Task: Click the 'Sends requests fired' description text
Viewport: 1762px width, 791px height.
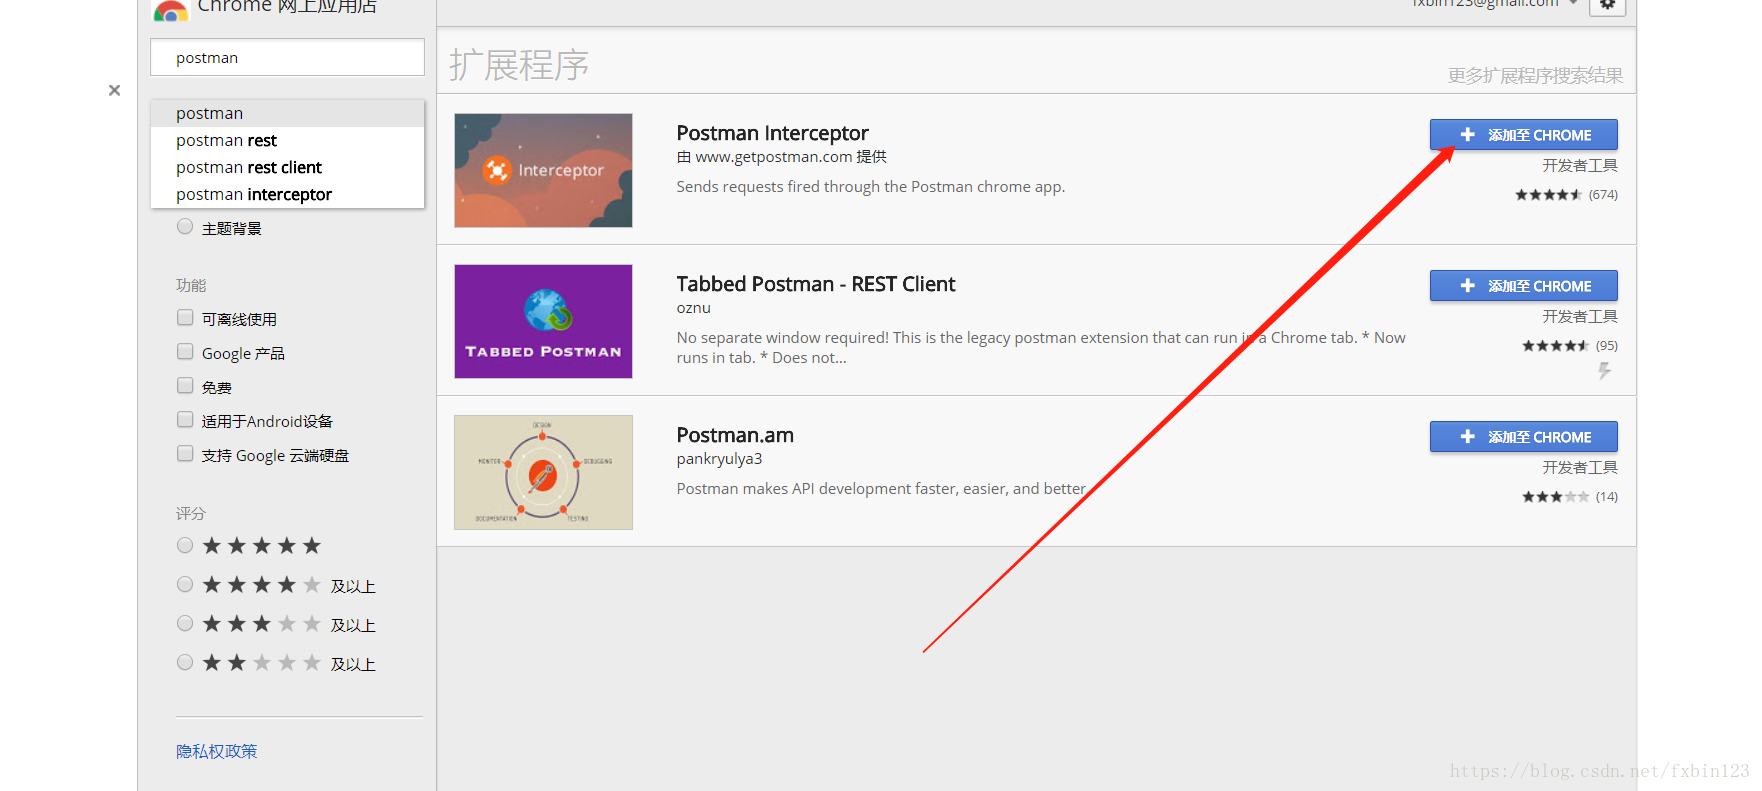Action: pyautogui.click(x=870, y=187)
